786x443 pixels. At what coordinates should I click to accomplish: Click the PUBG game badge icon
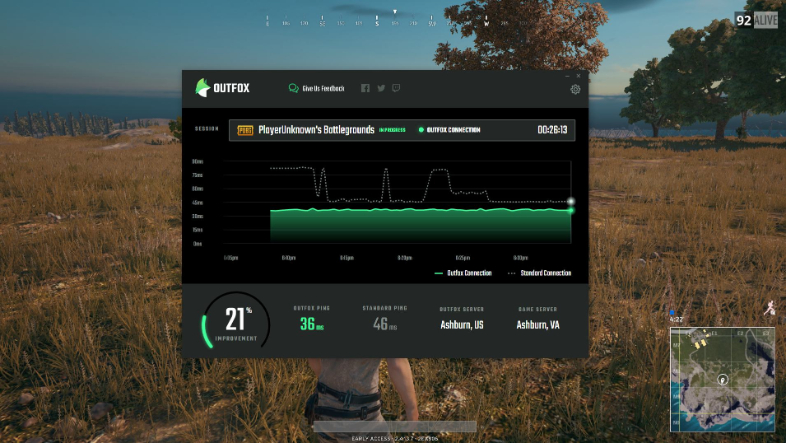[244, 130]
